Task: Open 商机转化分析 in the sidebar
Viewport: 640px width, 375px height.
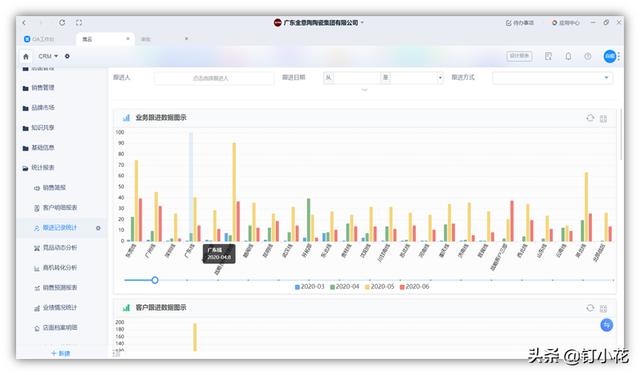Action: pyautogui.click(x=55, y=268)
